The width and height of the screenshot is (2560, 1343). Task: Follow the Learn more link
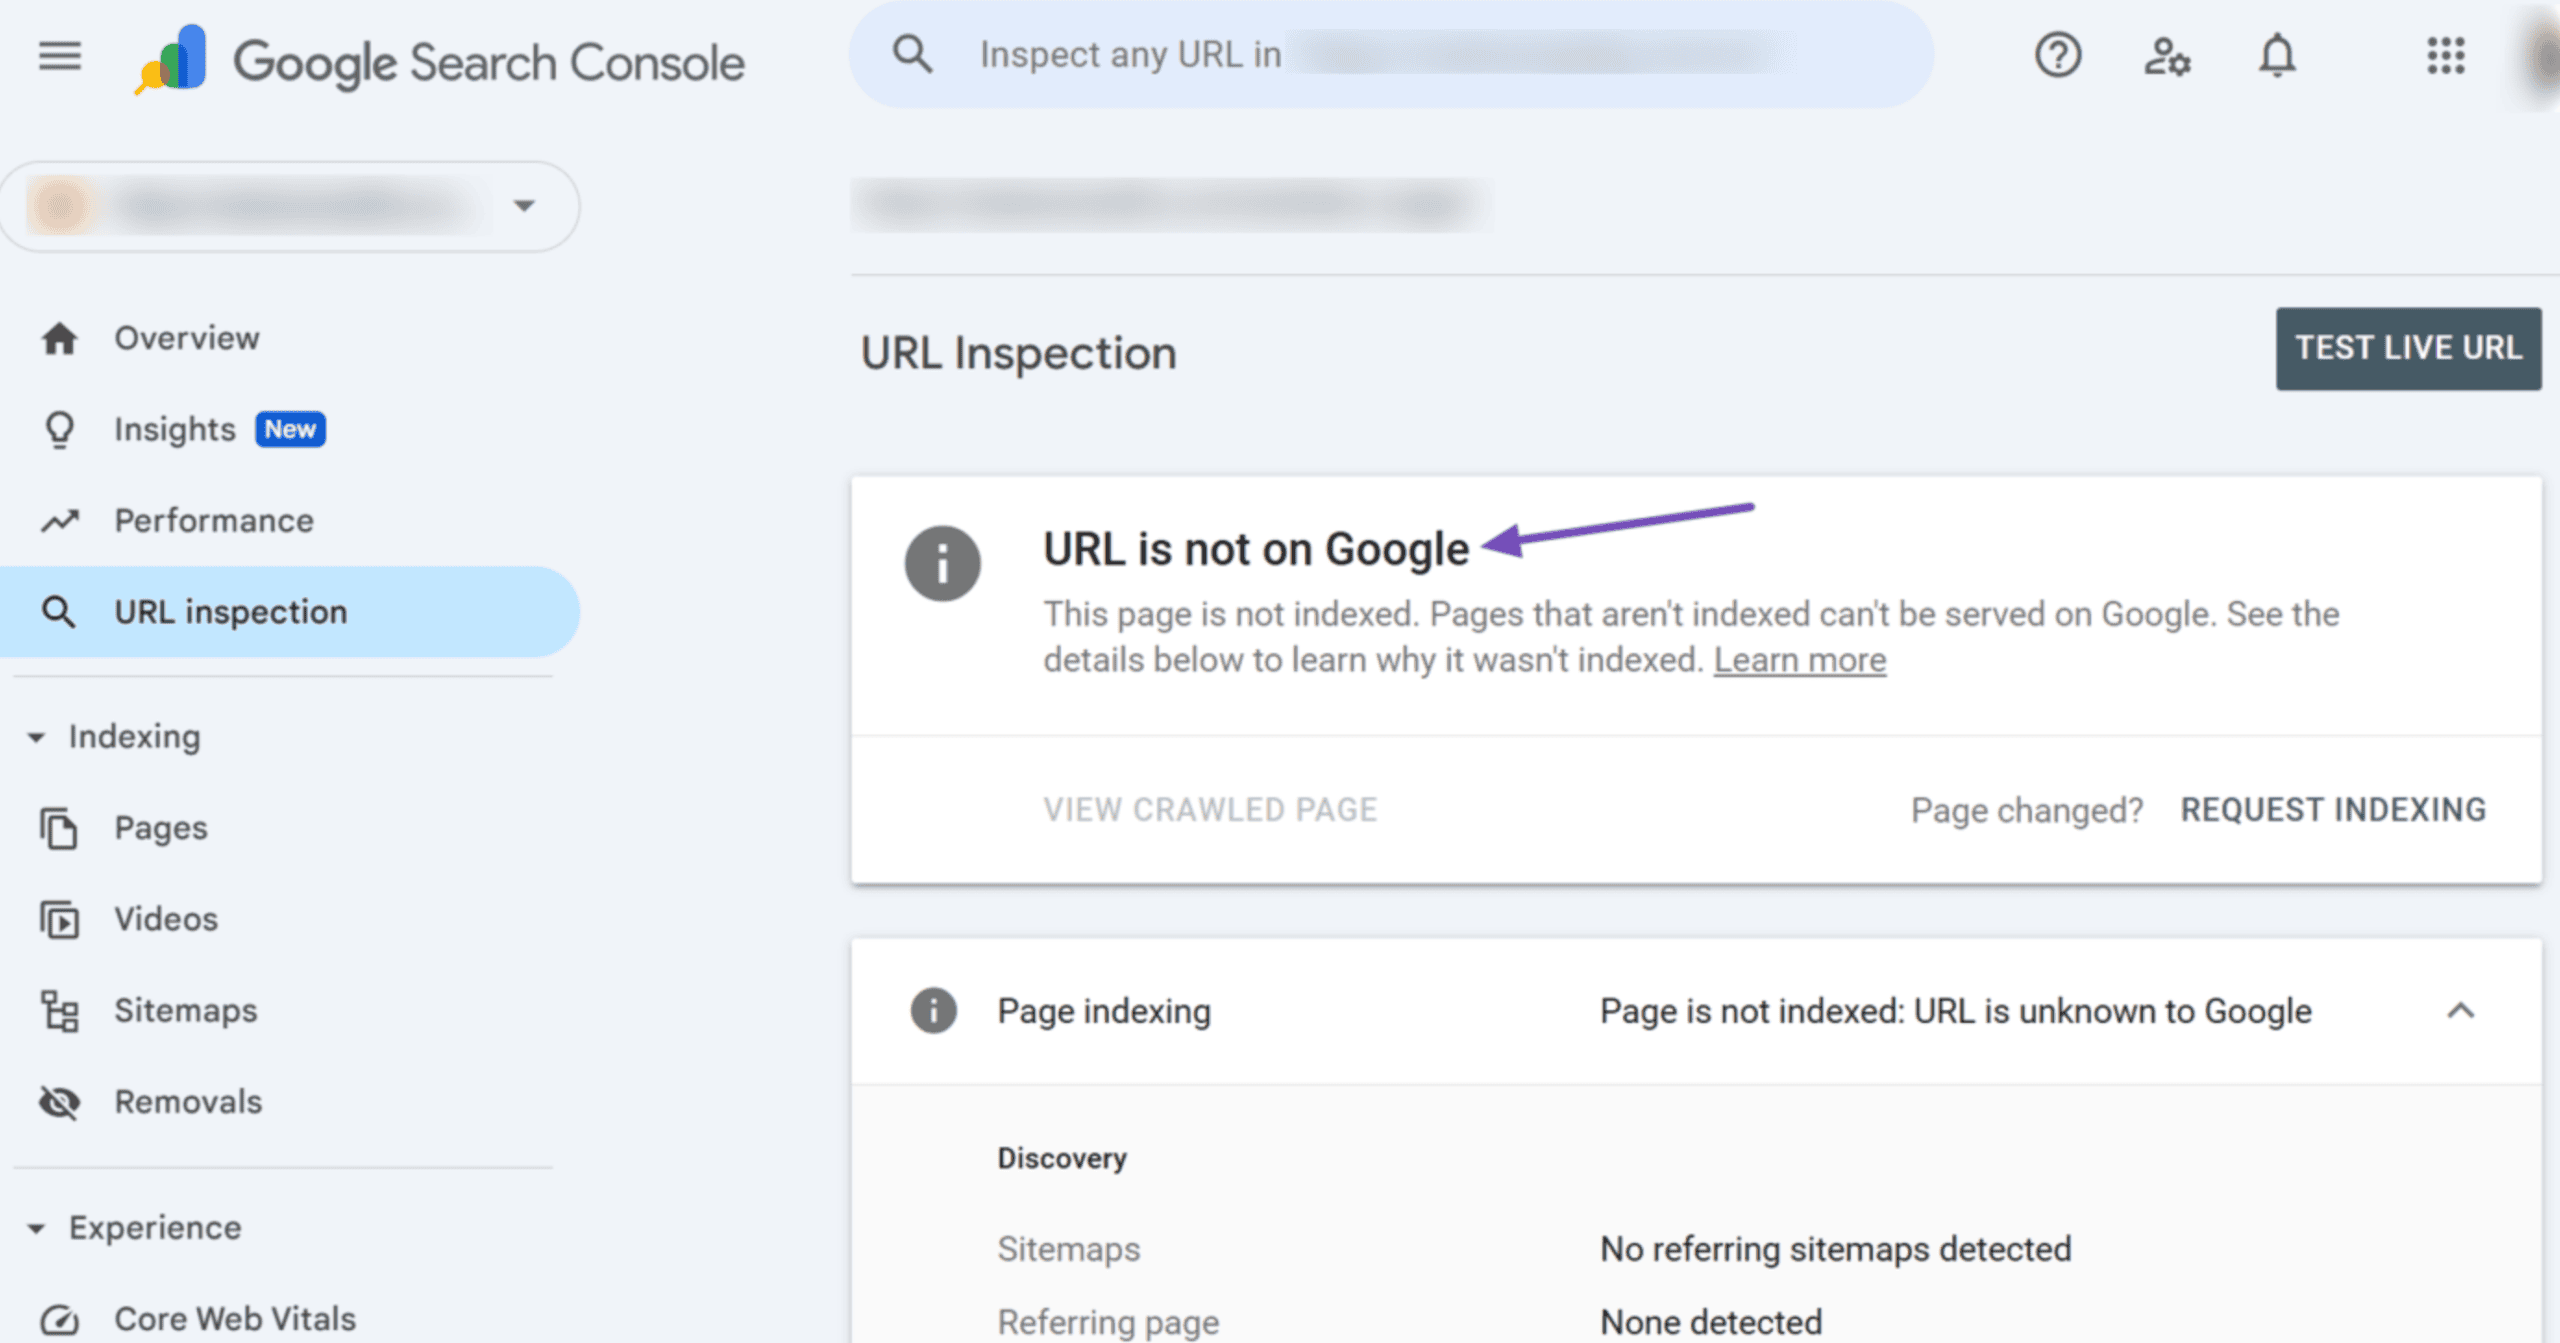pos(1800,661)
